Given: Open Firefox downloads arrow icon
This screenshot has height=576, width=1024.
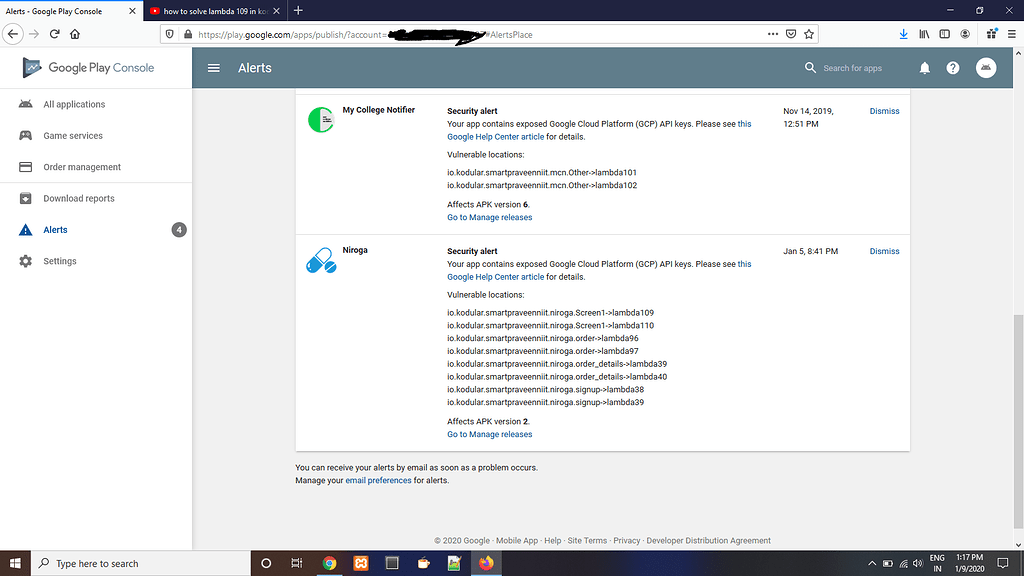Looking at the screenshot, I should (x=903, y=34).
